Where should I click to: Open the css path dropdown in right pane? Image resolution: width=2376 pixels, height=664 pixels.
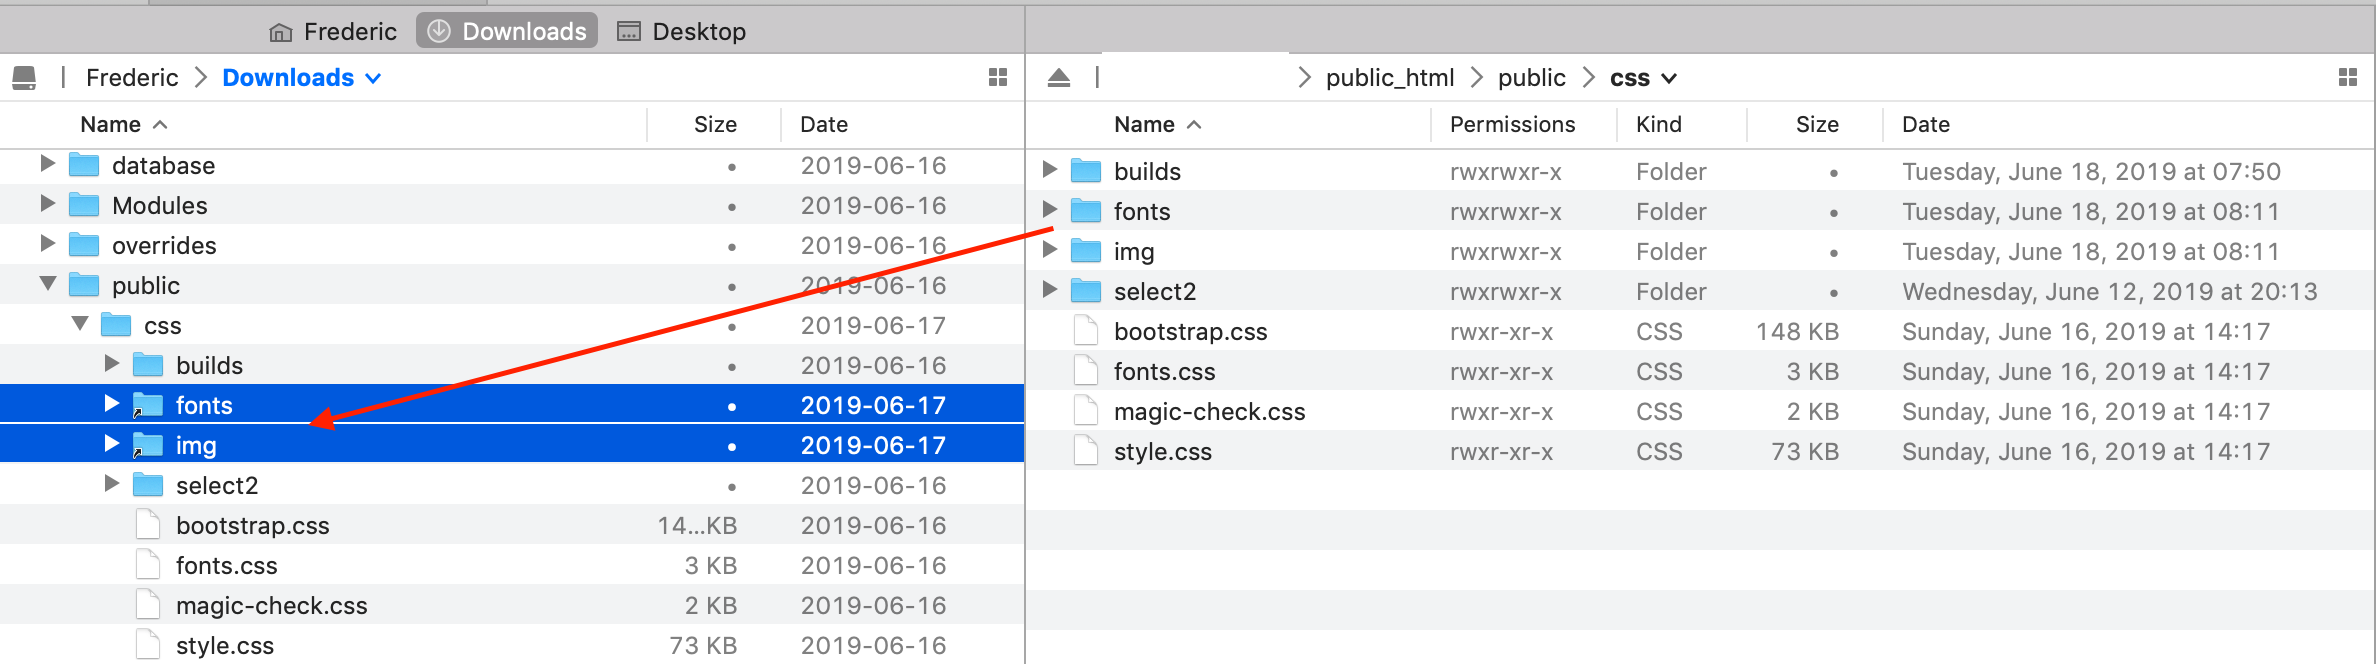point(1668,78)
